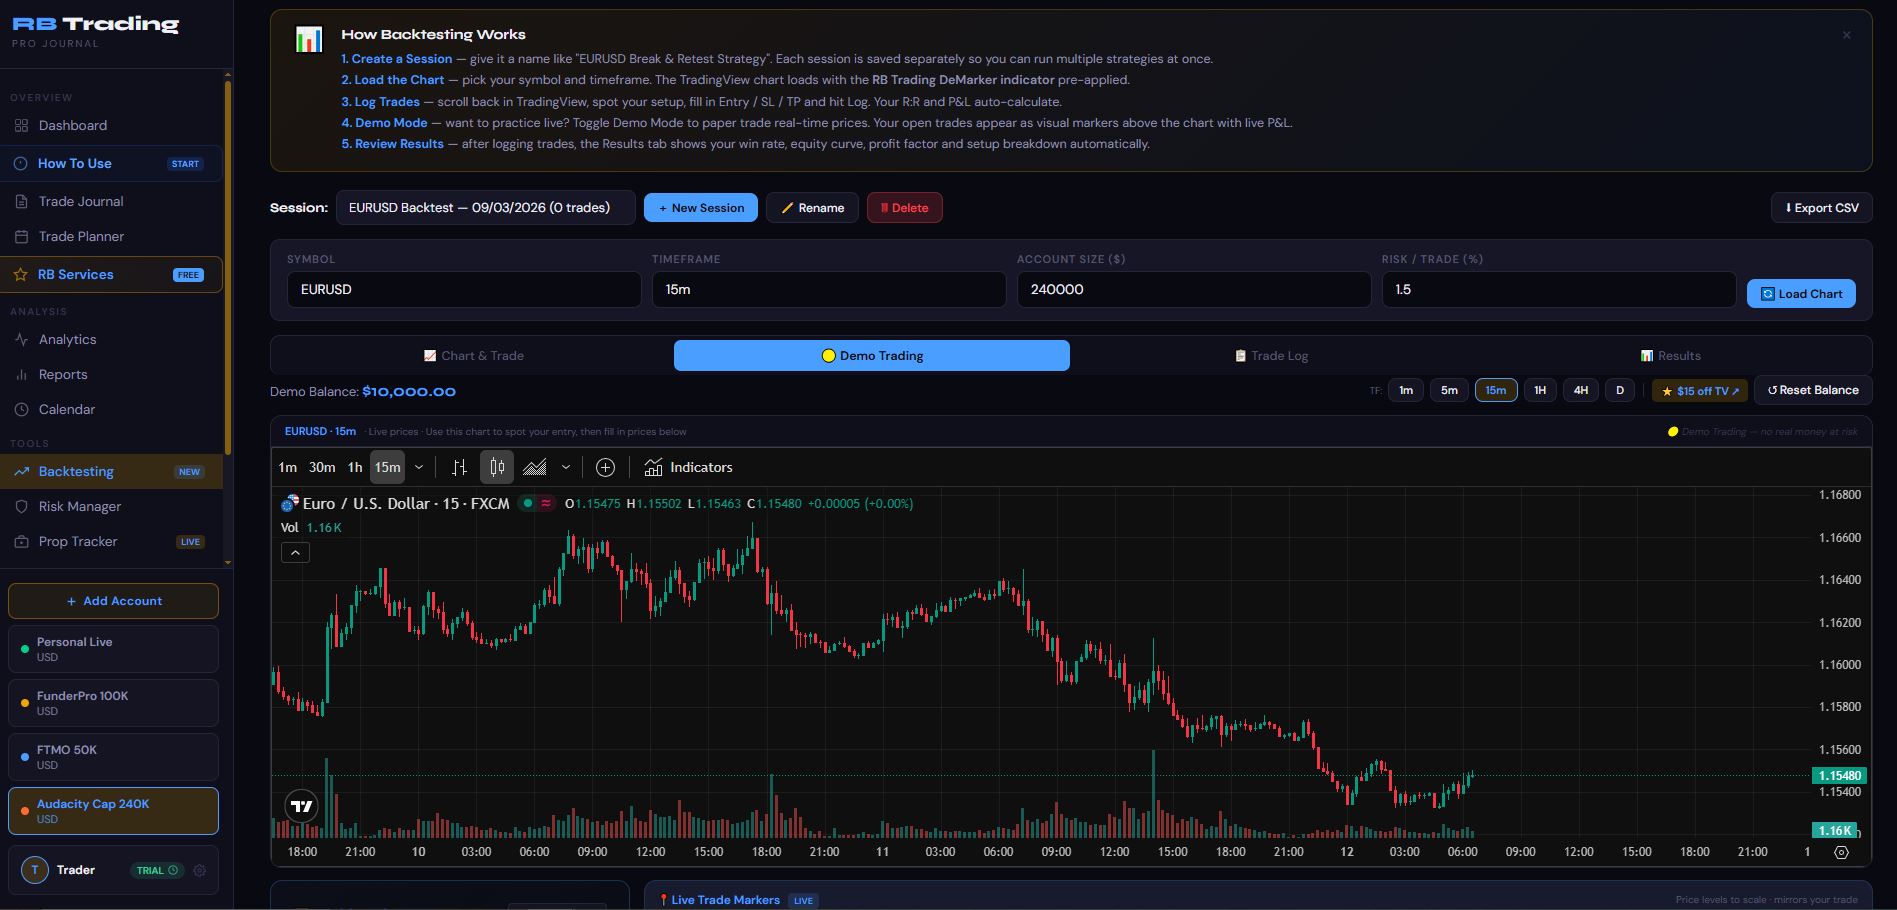Open the chart timeframe dropdown chevron

(419, 467)
